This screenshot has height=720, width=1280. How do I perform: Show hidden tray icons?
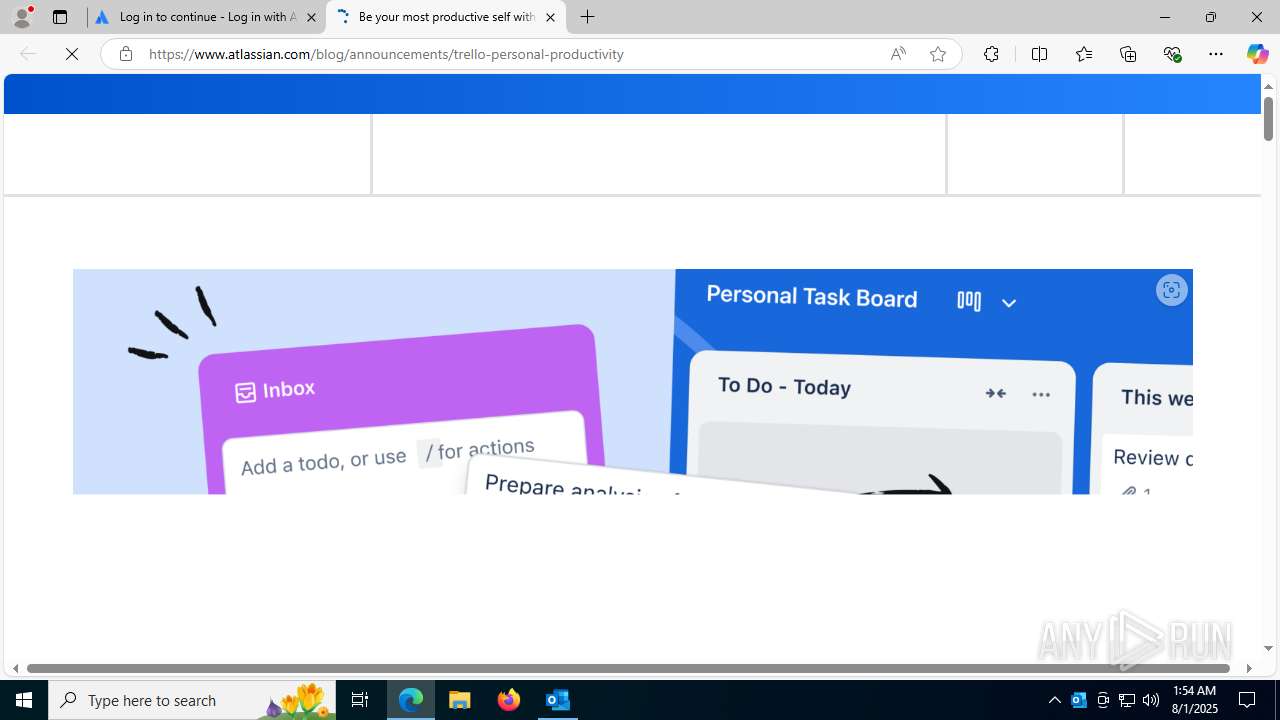coord(1054,700)
